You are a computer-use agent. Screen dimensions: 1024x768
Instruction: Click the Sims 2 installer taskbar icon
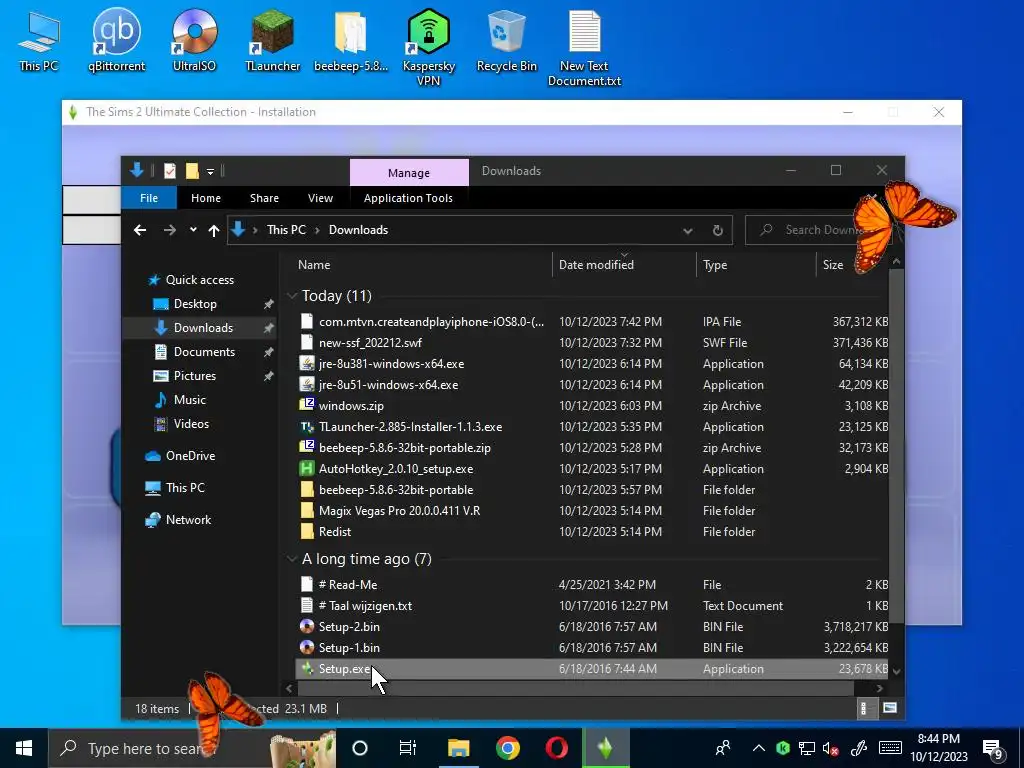pyautogui.click(x=605, y=748)
